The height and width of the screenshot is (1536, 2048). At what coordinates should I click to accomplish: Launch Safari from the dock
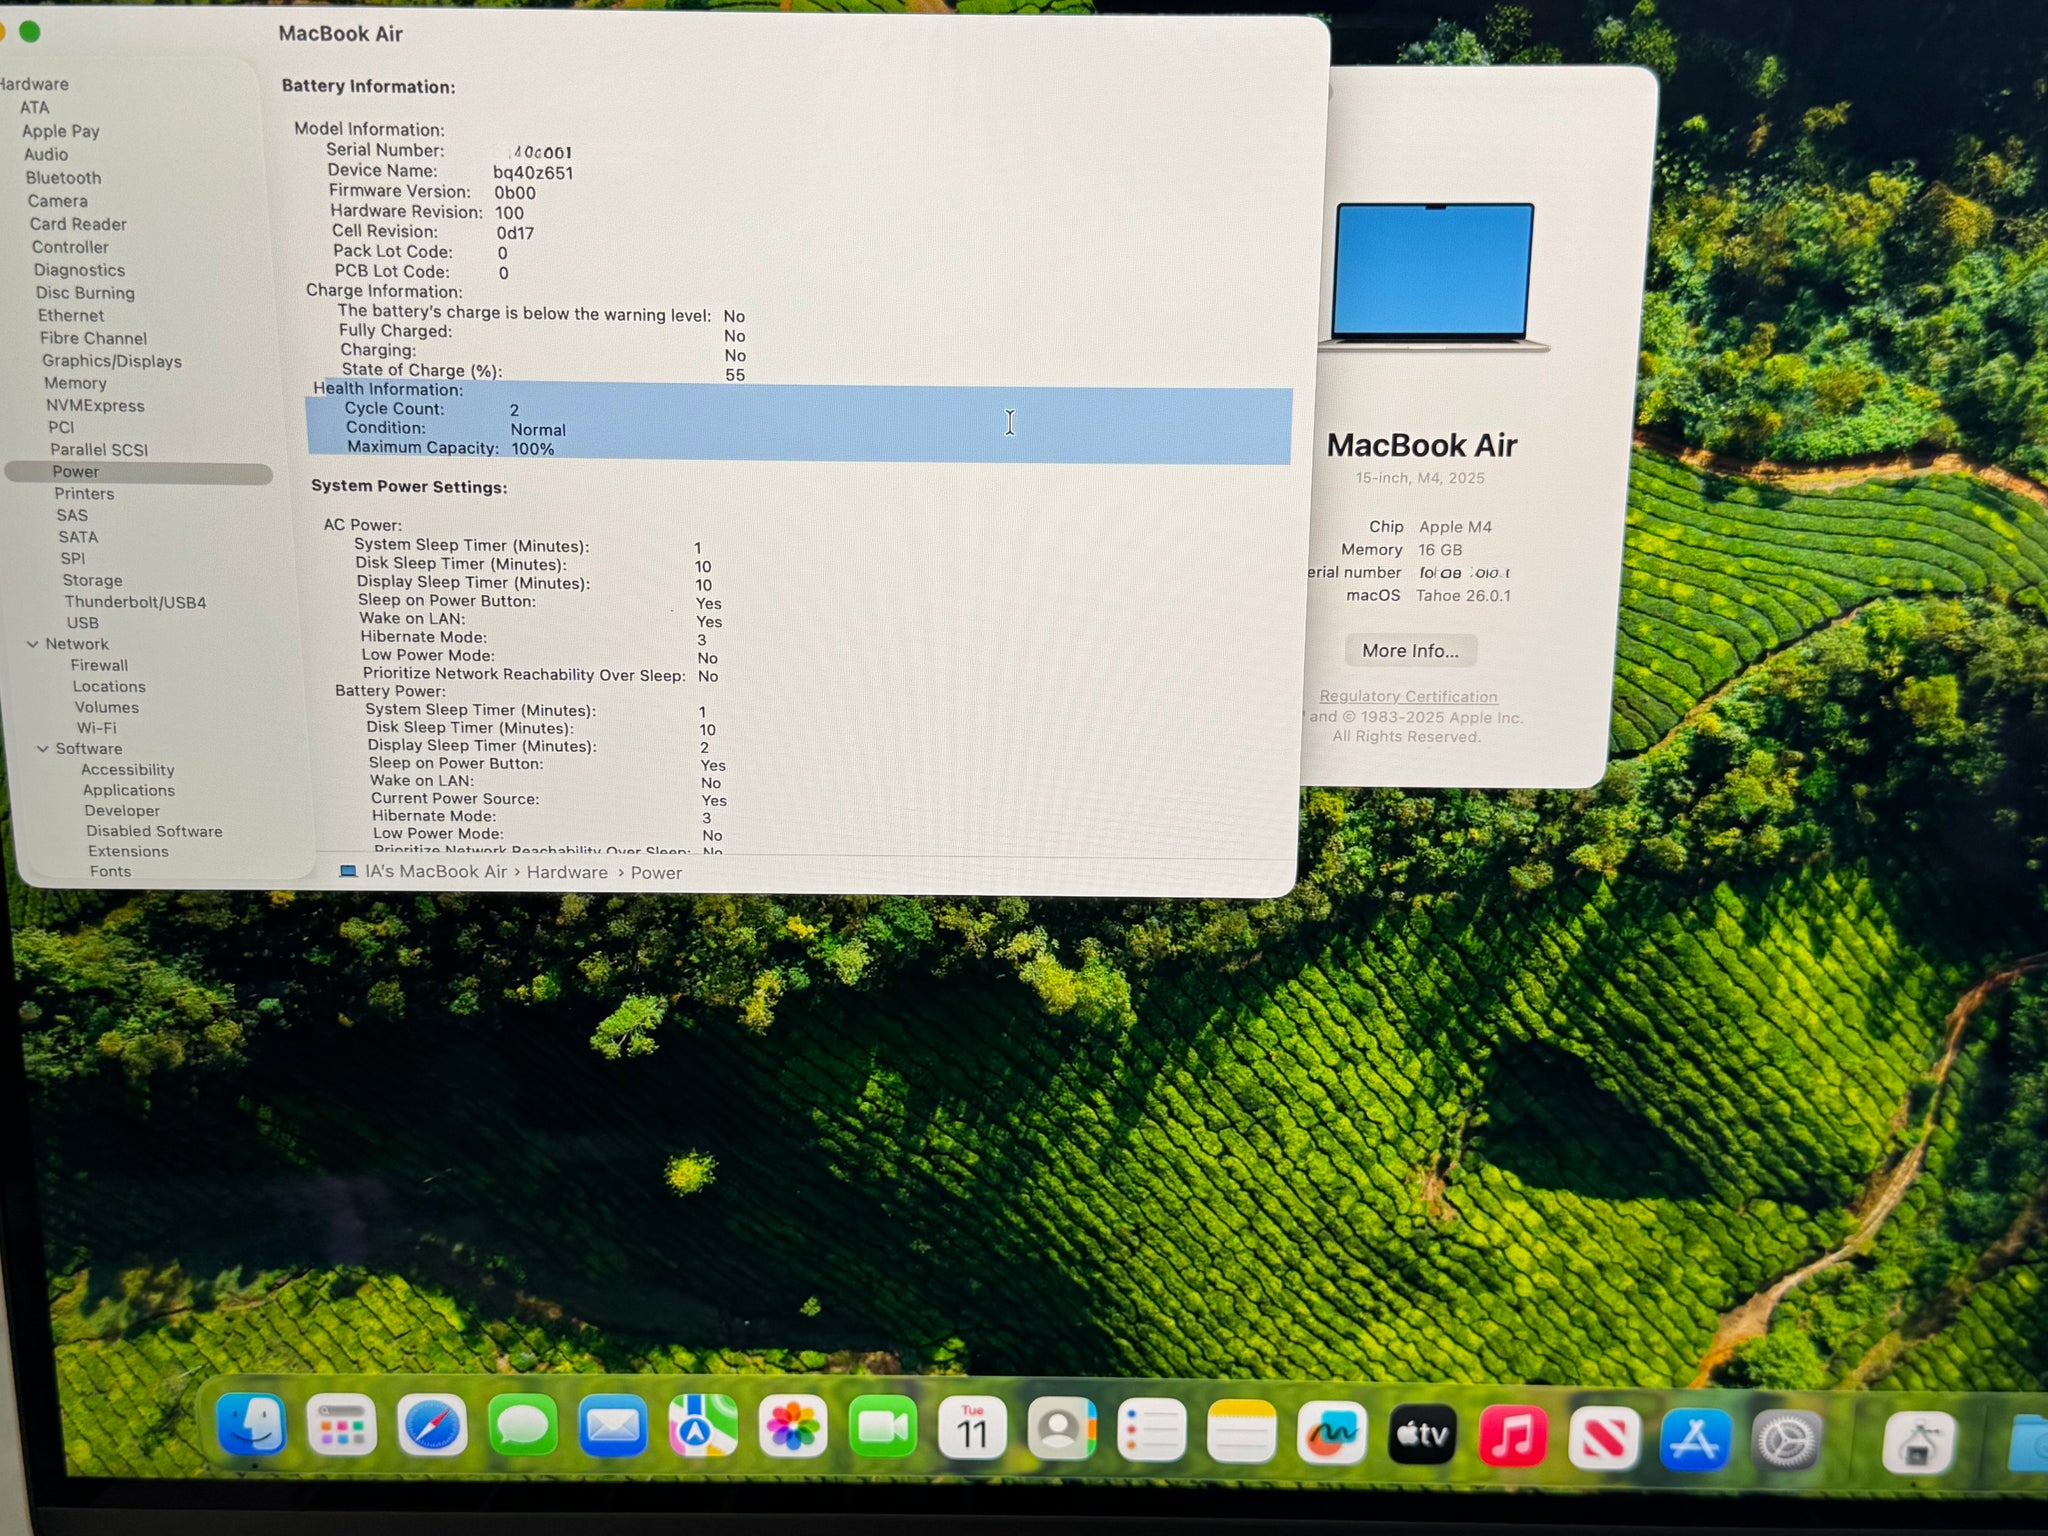pyautogui.click(x=432, y=1427)
